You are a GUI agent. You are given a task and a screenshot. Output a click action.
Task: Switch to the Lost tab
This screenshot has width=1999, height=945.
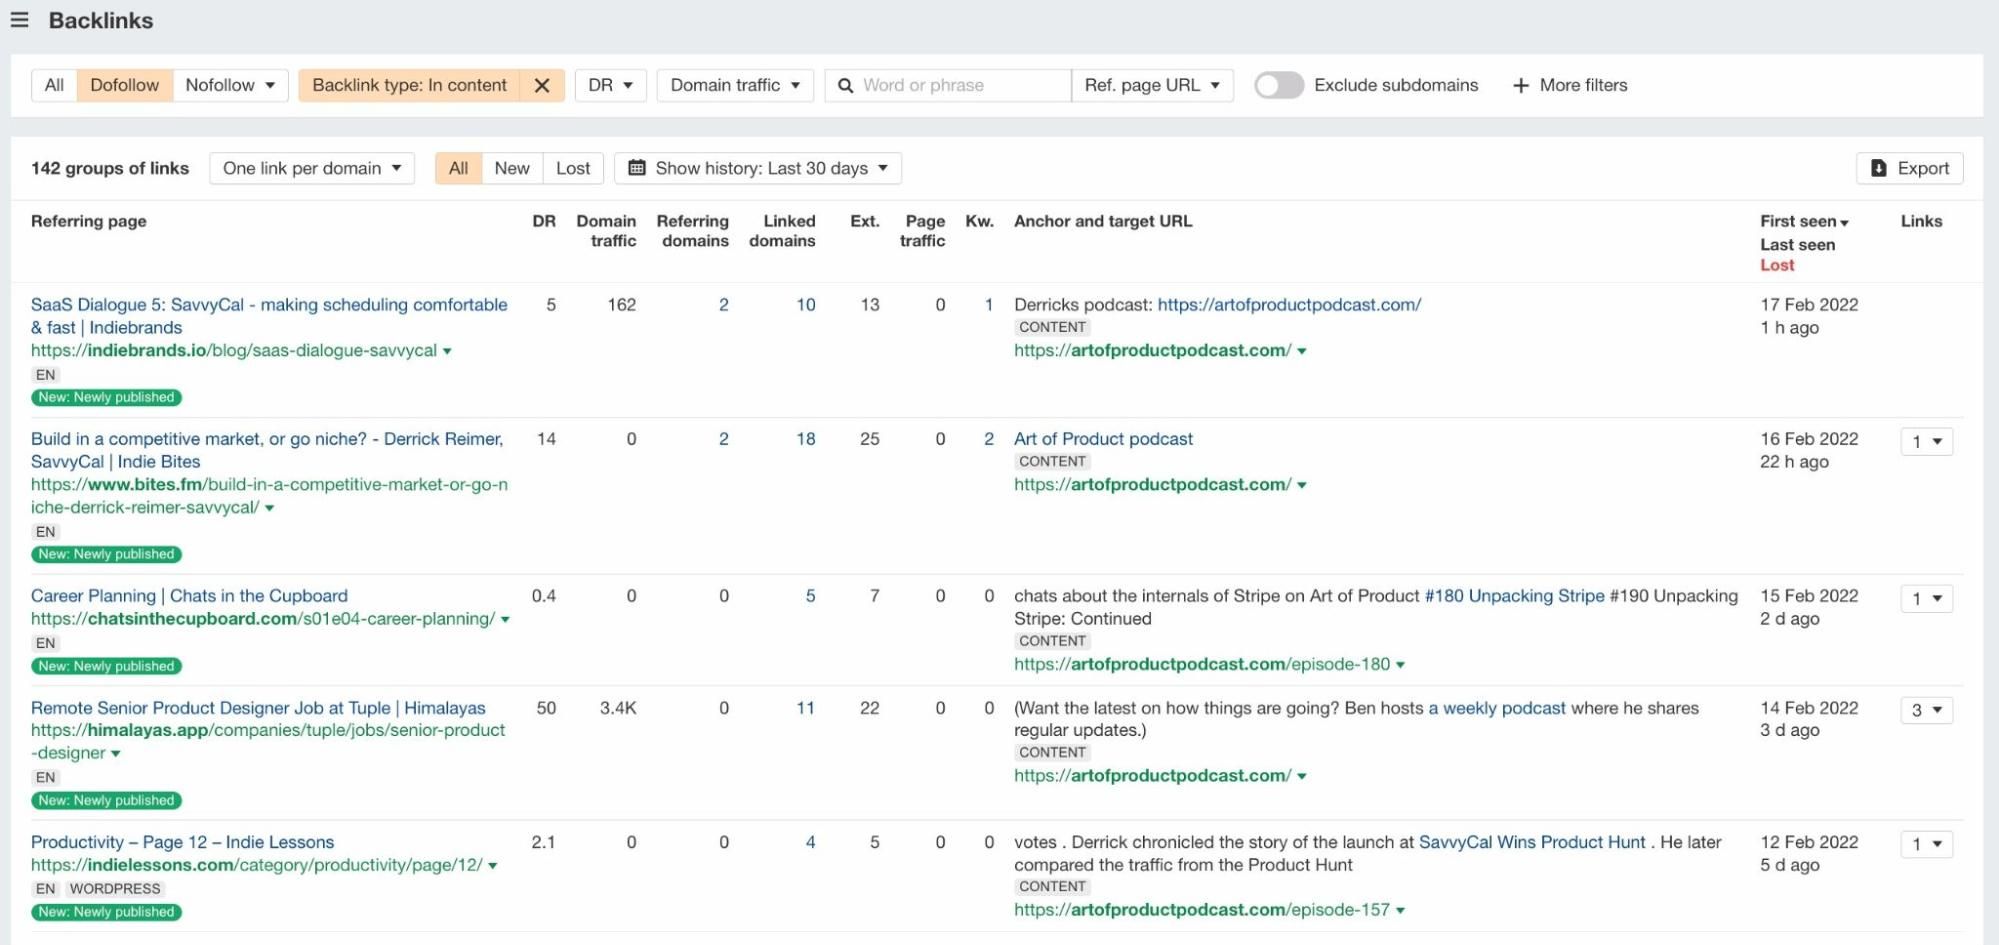coord(572,169)
